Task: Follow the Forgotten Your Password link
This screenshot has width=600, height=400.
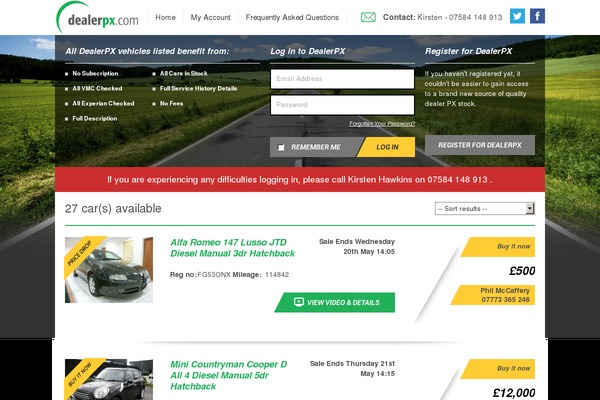Action: tap(382, 124)
